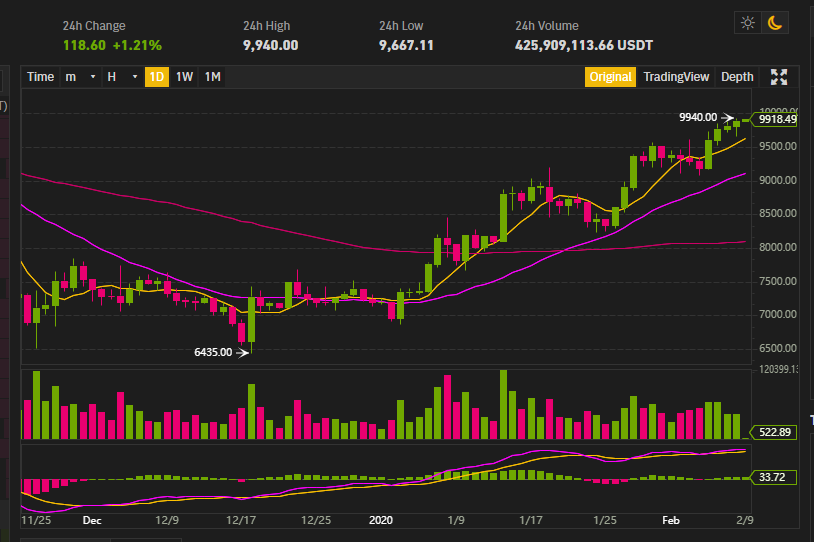Click the current price label 9918.49

click(x=777, y=119)
